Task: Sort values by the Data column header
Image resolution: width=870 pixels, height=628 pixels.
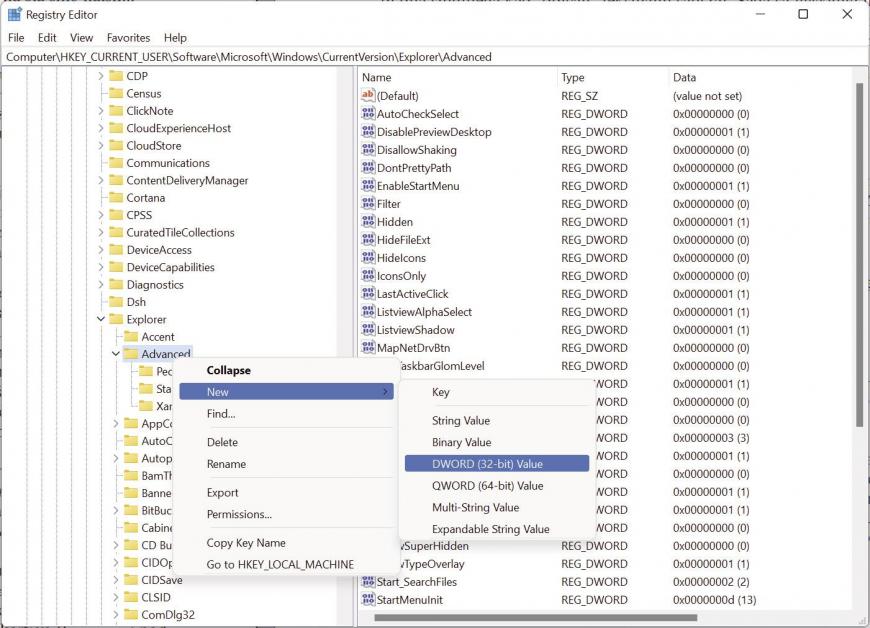Action: [761, 78]
